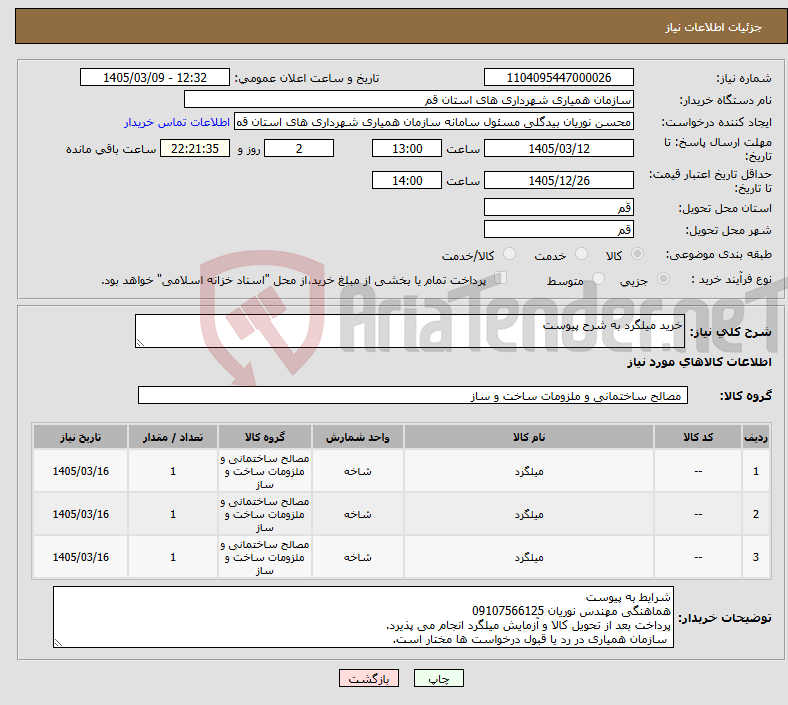Click the چاپ print button
The width and height of the screenshot is (788, 705).
click(x=439, y=678)
